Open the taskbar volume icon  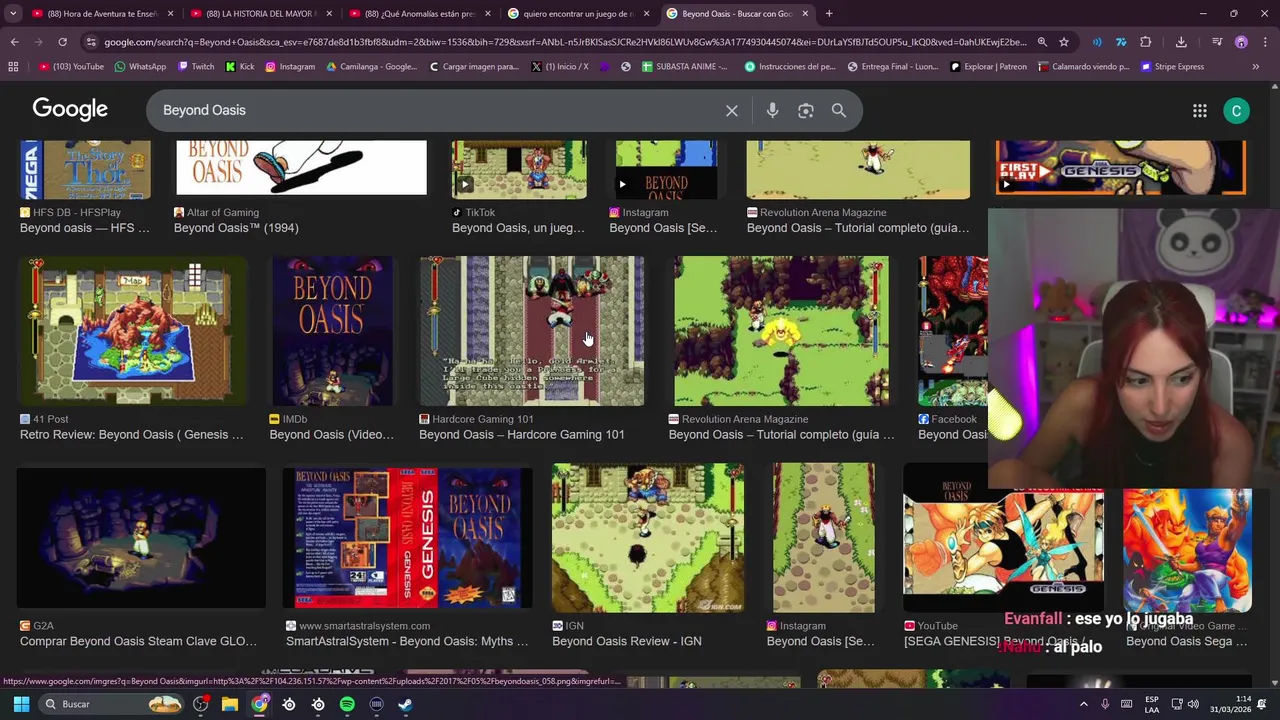point(1193,704)
